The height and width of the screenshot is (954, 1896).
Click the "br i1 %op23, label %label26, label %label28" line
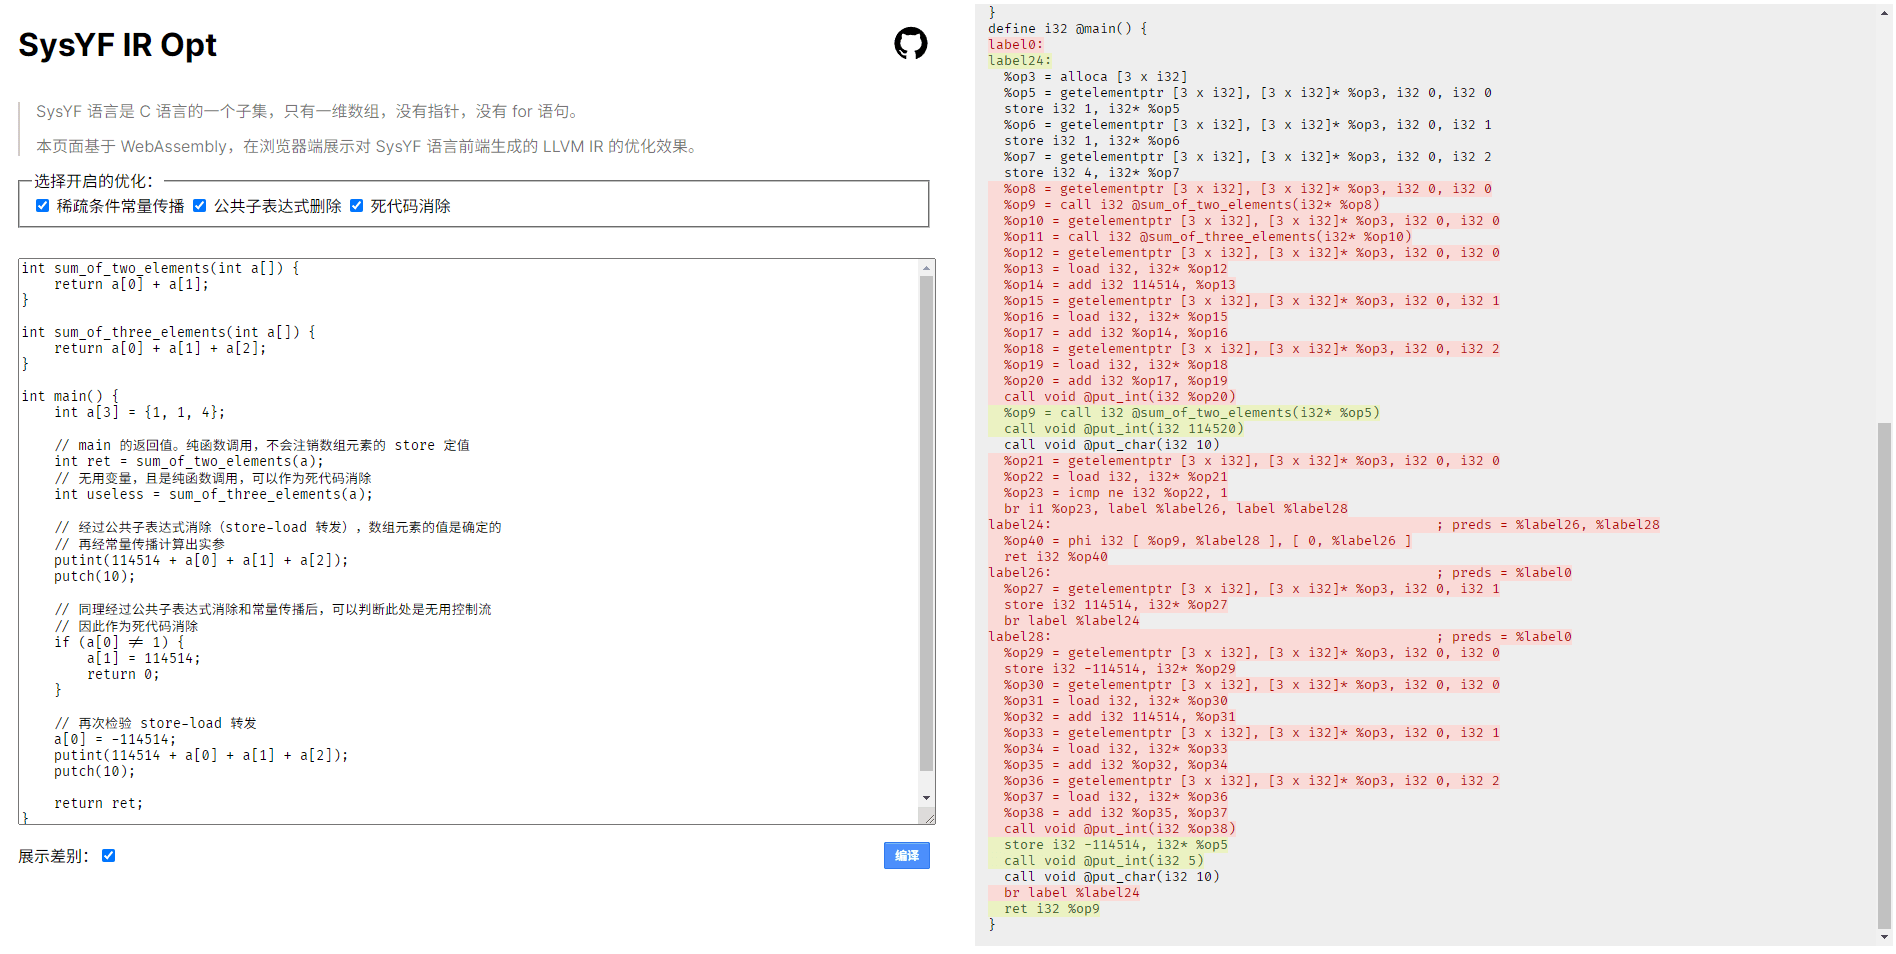pos(1175,509)
